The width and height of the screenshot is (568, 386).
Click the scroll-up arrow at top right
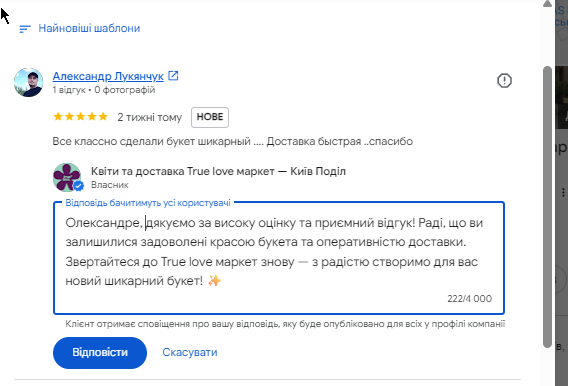click(547, 4)
